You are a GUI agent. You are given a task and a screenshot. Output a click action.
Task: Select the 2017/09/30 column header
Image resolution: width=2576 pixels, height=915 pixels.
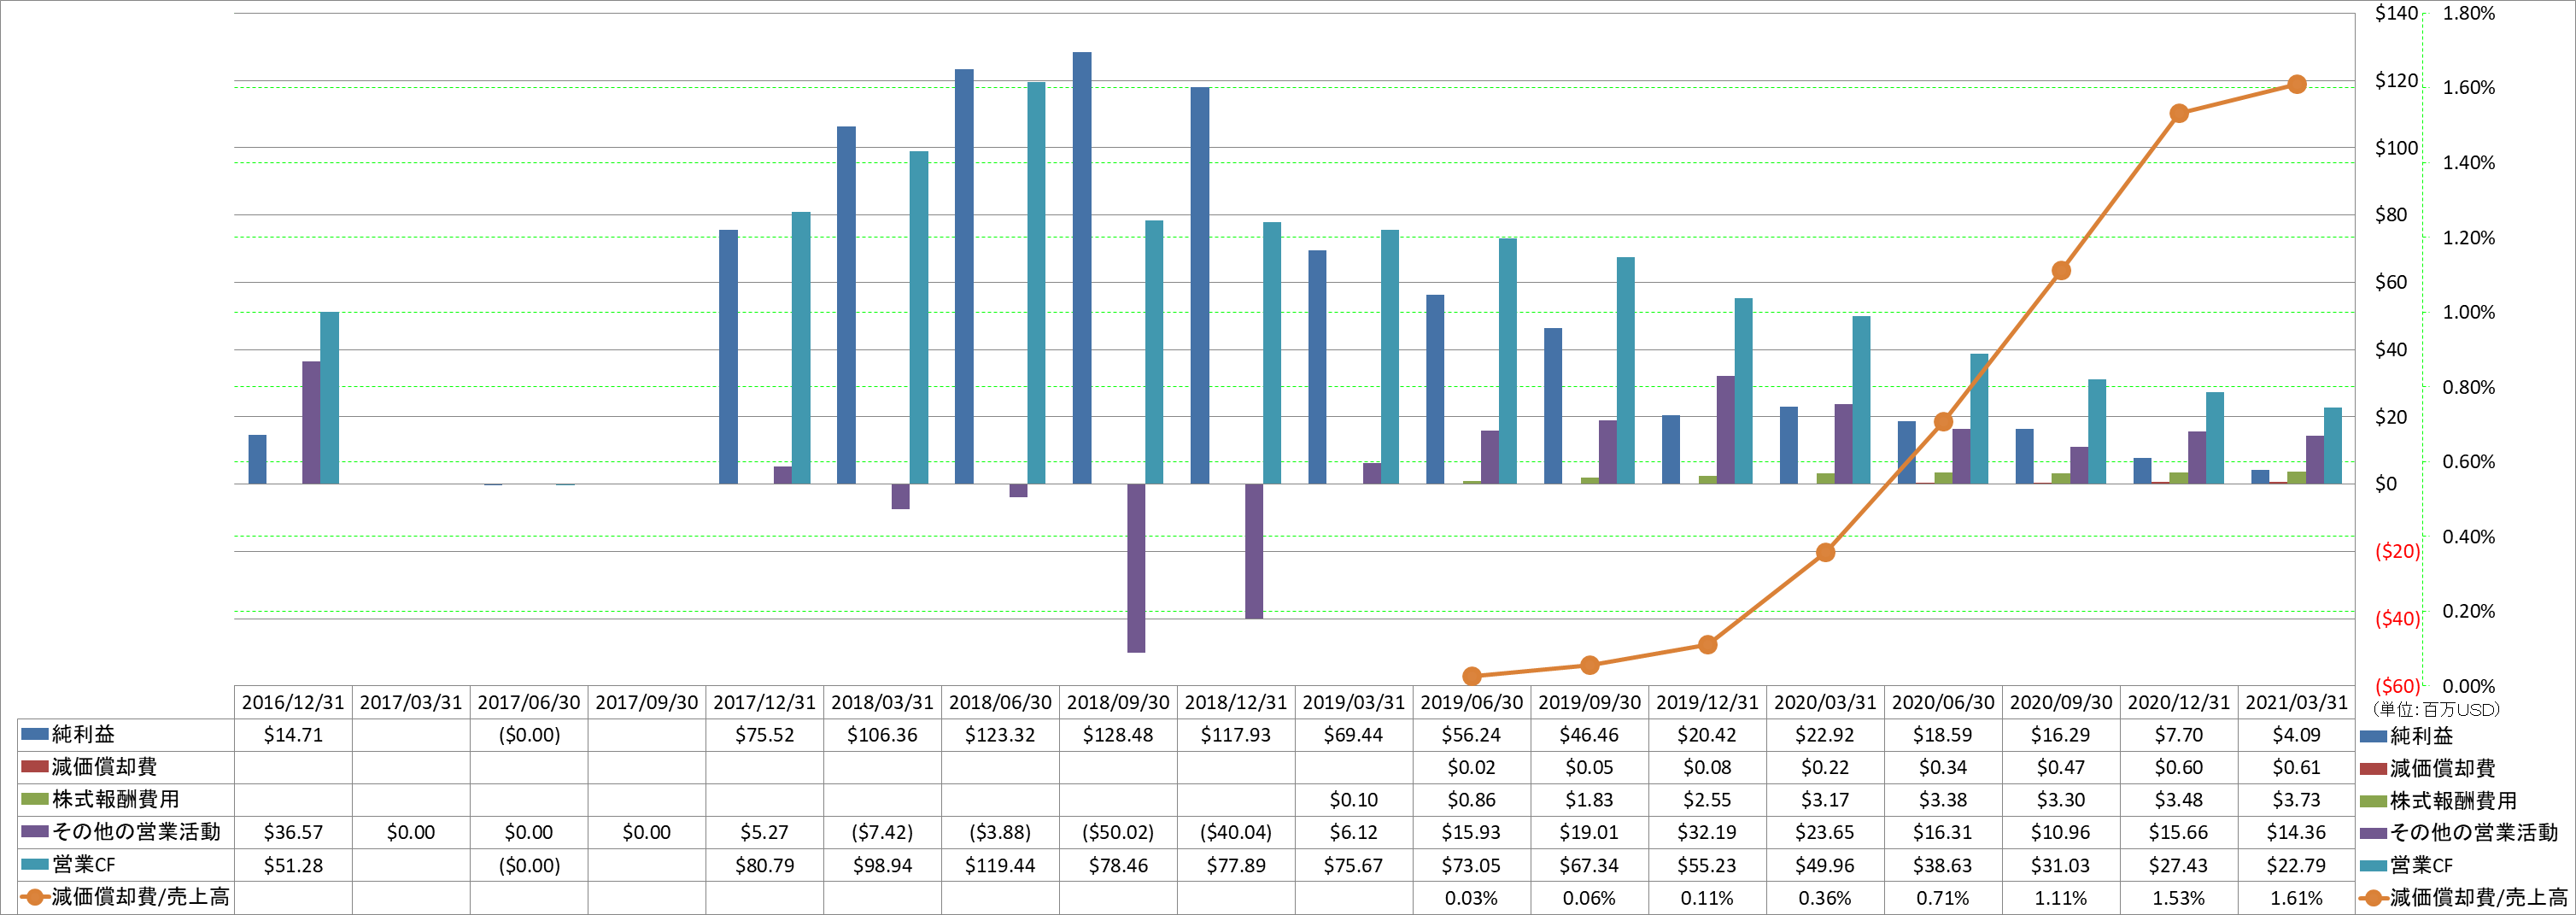[x=646, y=702]
